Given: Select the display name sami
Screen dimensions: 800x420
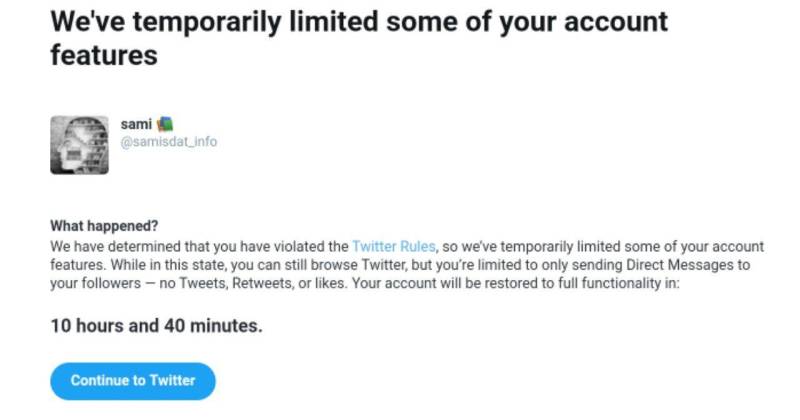Looking at the screenshot, I should coord(136,124).
